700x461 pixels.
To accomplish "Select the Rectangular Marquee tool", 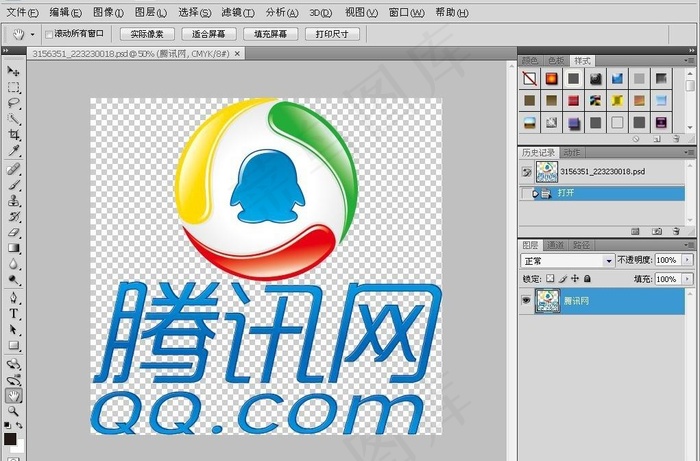I will [13, 87].
